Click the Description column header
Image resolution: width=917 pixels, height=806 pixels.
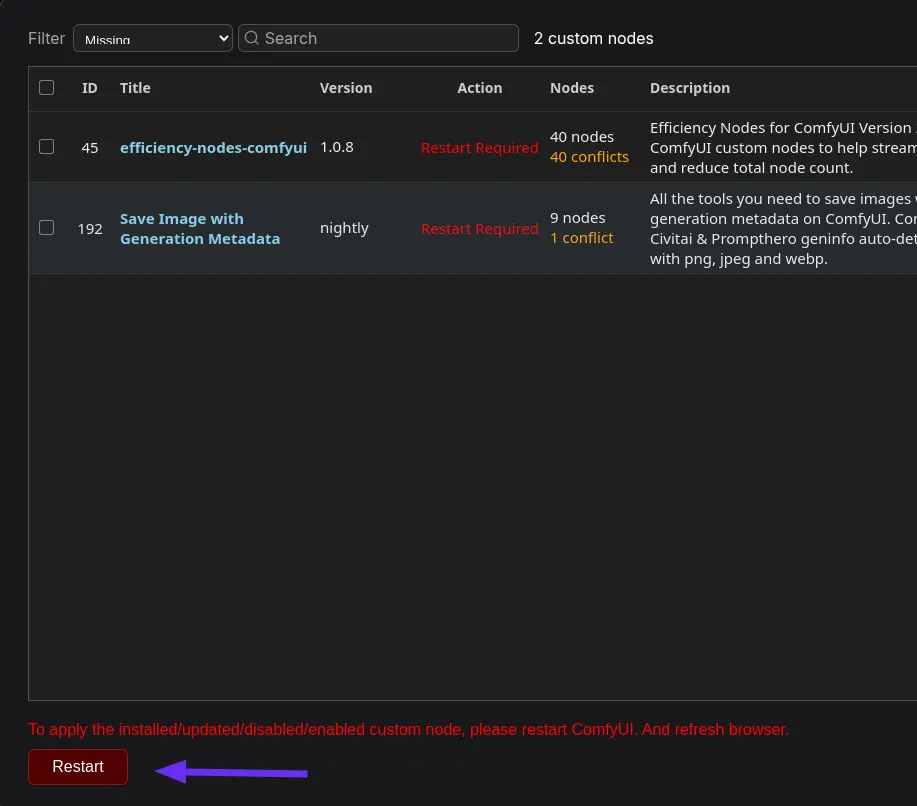click(x=690, y=88)
